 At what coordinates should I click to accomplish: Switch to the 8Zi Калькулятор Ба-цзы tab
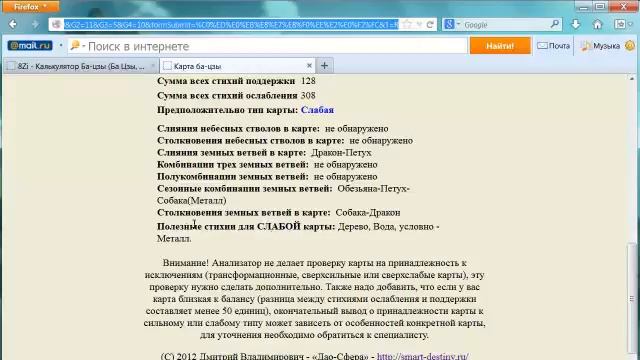tap(81, 66)
